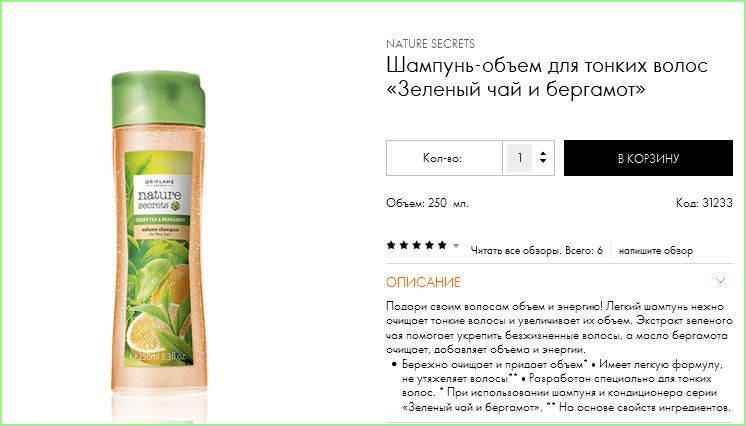The image size is (746, 426).
Task: Click the second rating star
Action: (404, 245)
